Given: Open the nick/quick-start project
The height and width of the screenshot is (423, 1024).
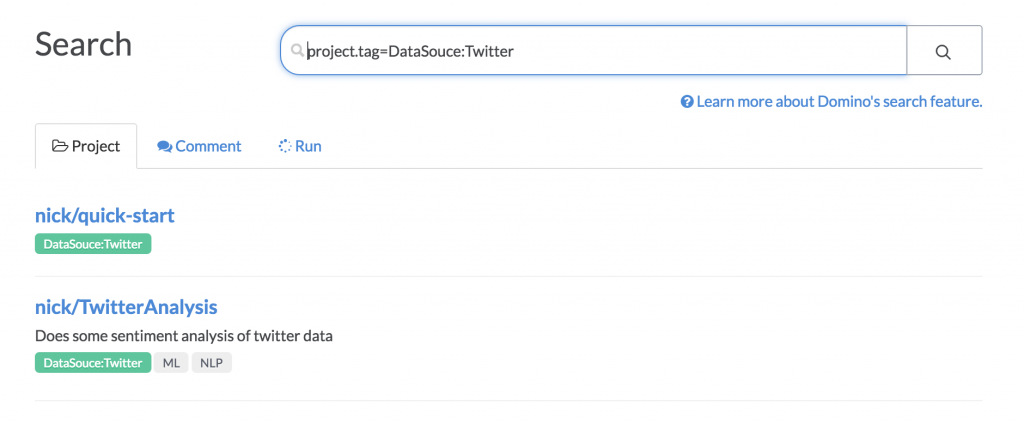Looking at the screenshot, I should click(105, 215).
